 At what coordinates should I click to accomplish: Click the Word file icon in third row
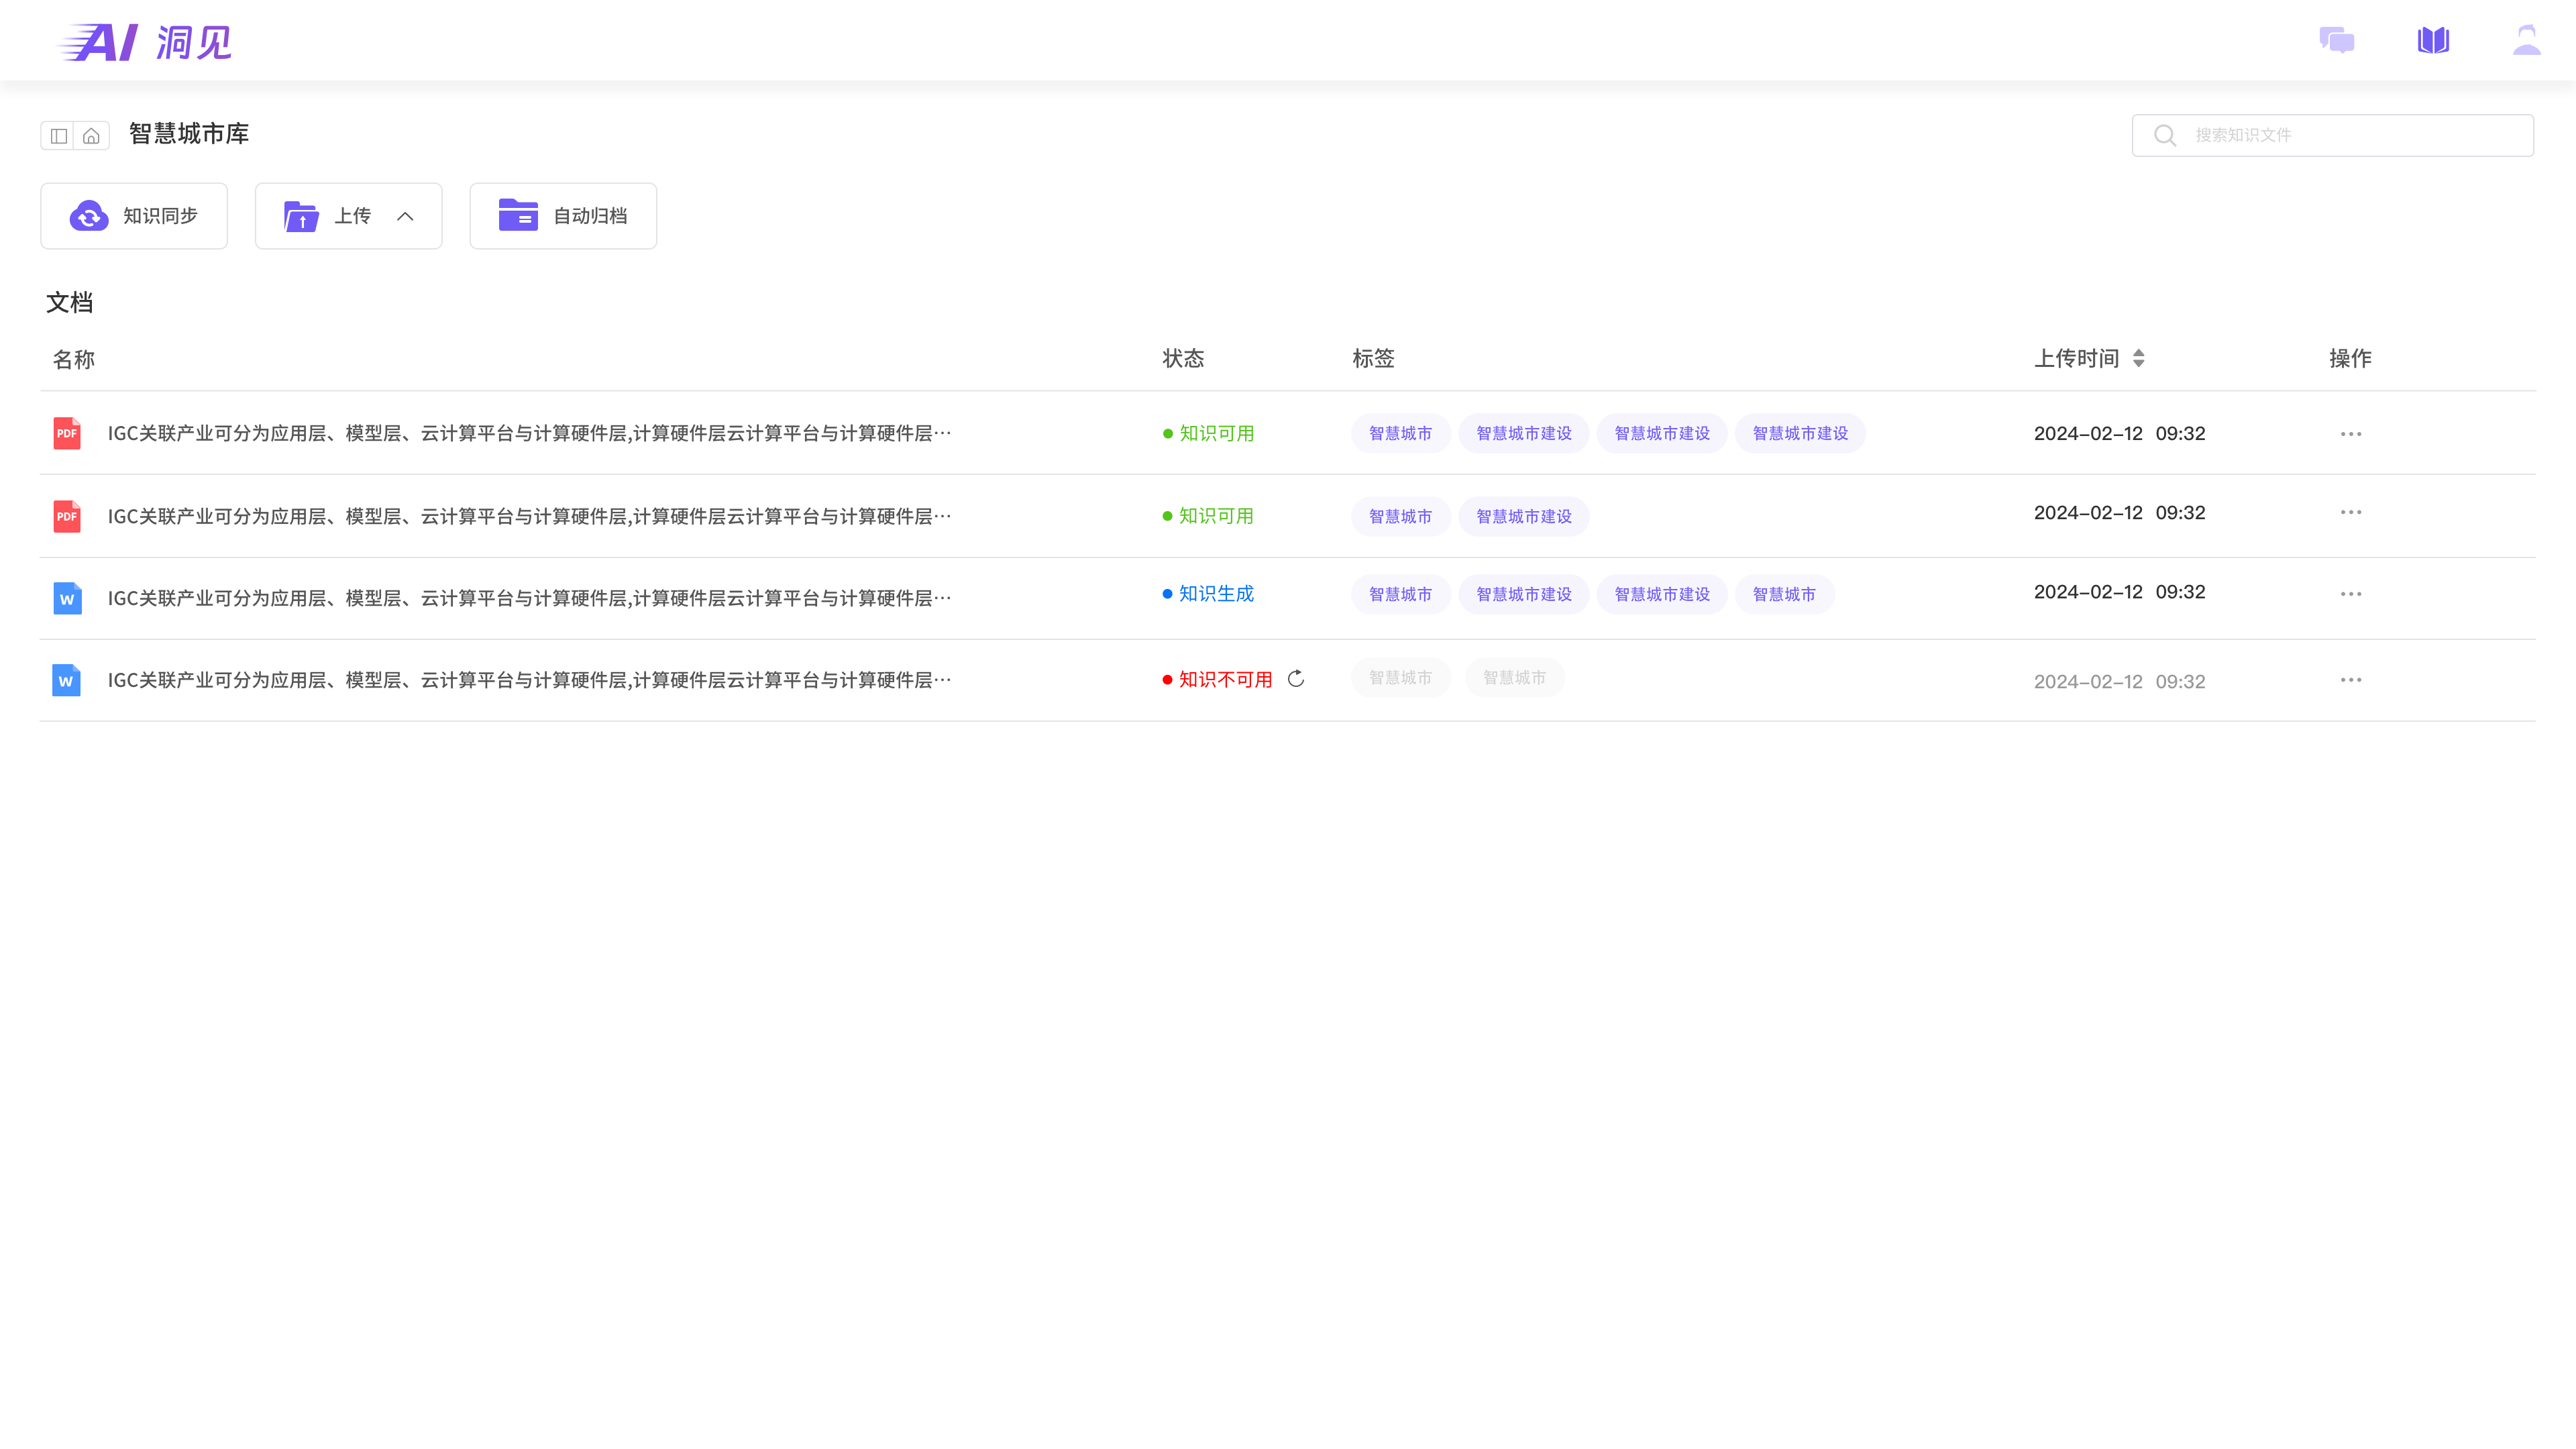point(67,598)
